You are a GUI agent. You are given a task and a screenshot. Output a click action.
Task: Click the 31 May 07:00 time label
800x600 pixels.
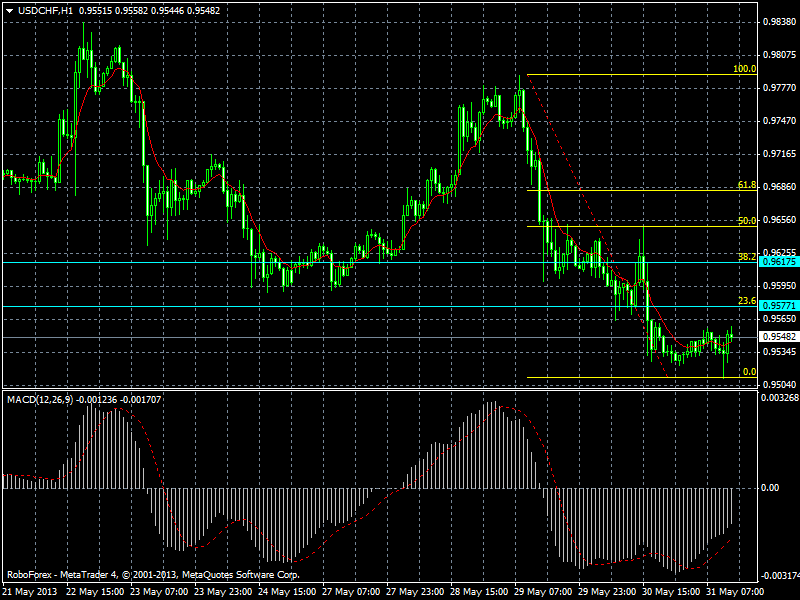(735, 592)
